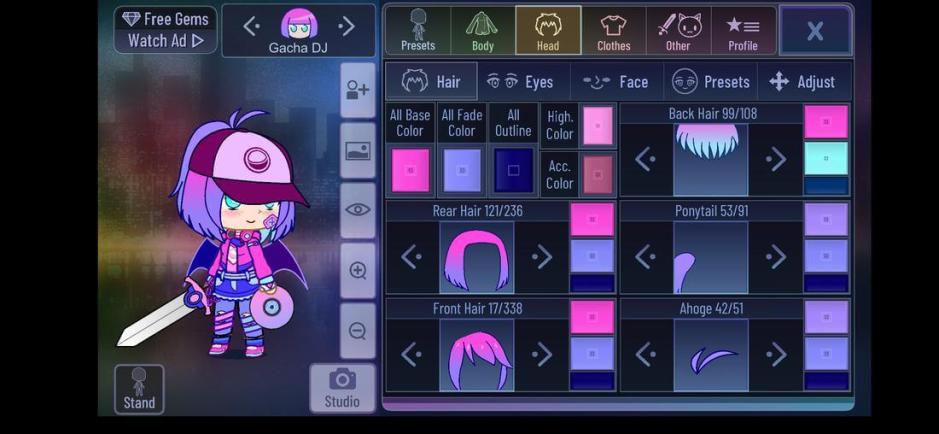Open the Clothes category tab
The height and width of the screenshot is (434, 939).
point(614,31)
